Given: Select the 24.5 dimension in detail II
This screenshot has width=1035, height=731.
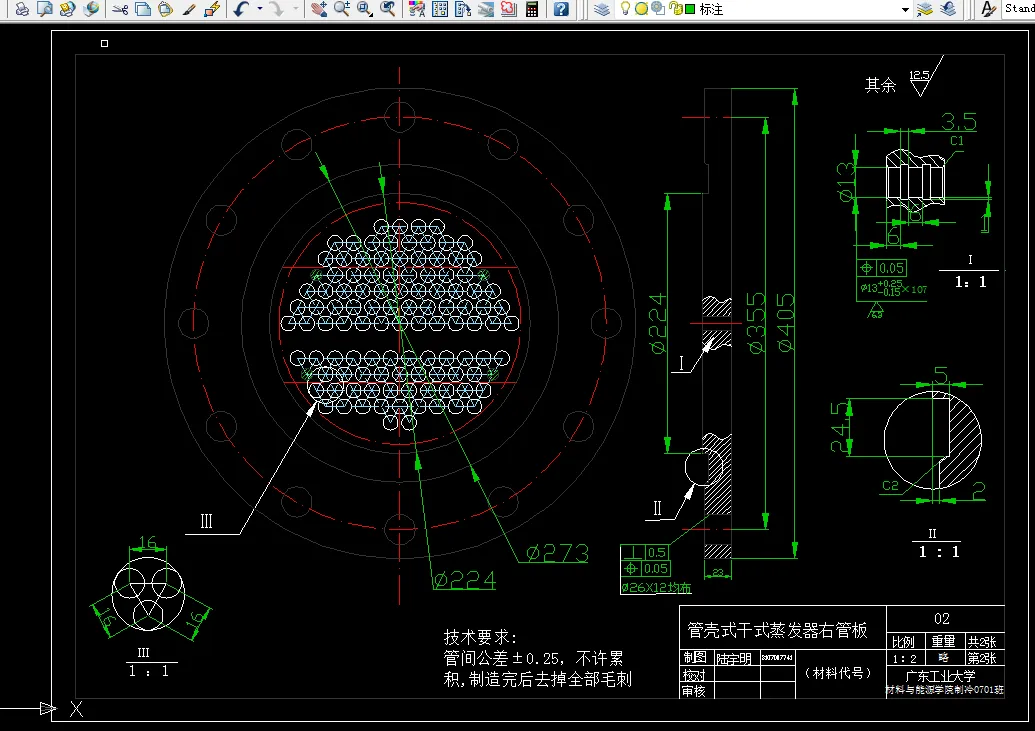Looking at the screenshot, I should 840,427.
